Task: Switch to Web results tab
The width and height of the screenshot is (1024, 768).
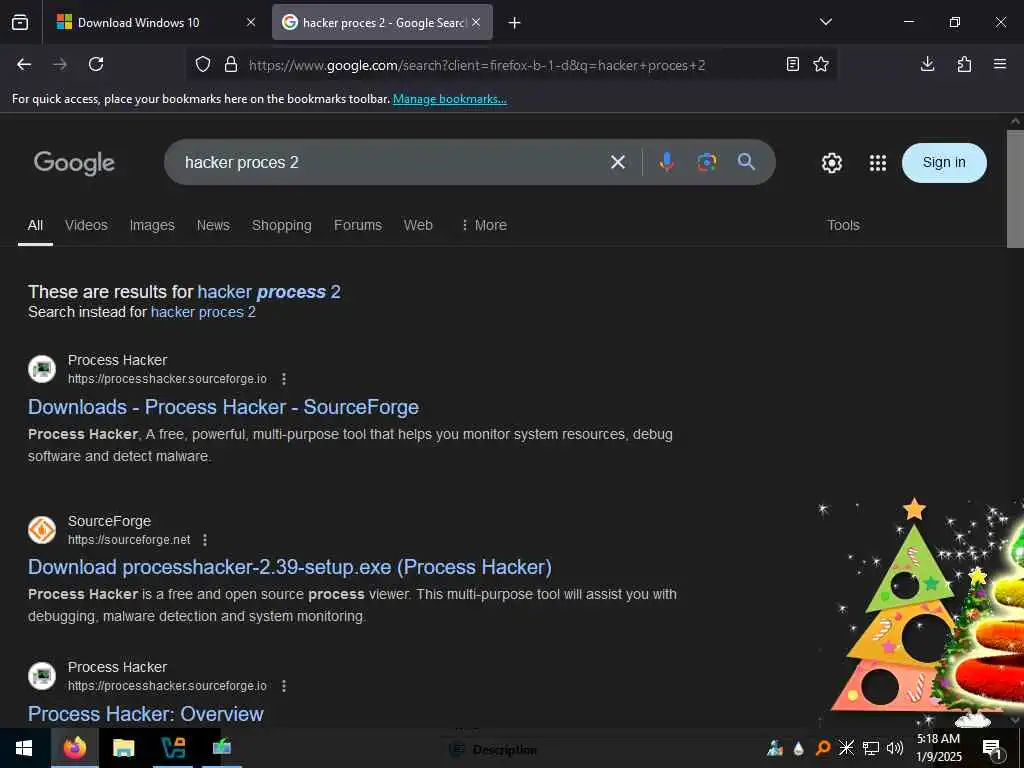Action: [418, 225]
